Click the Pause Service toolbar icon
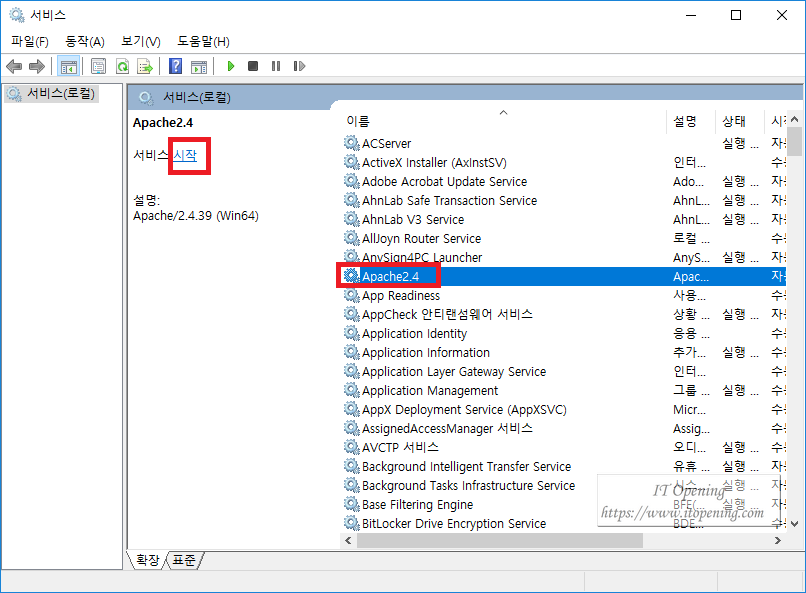806x593 pixels. tap(276, 66)
